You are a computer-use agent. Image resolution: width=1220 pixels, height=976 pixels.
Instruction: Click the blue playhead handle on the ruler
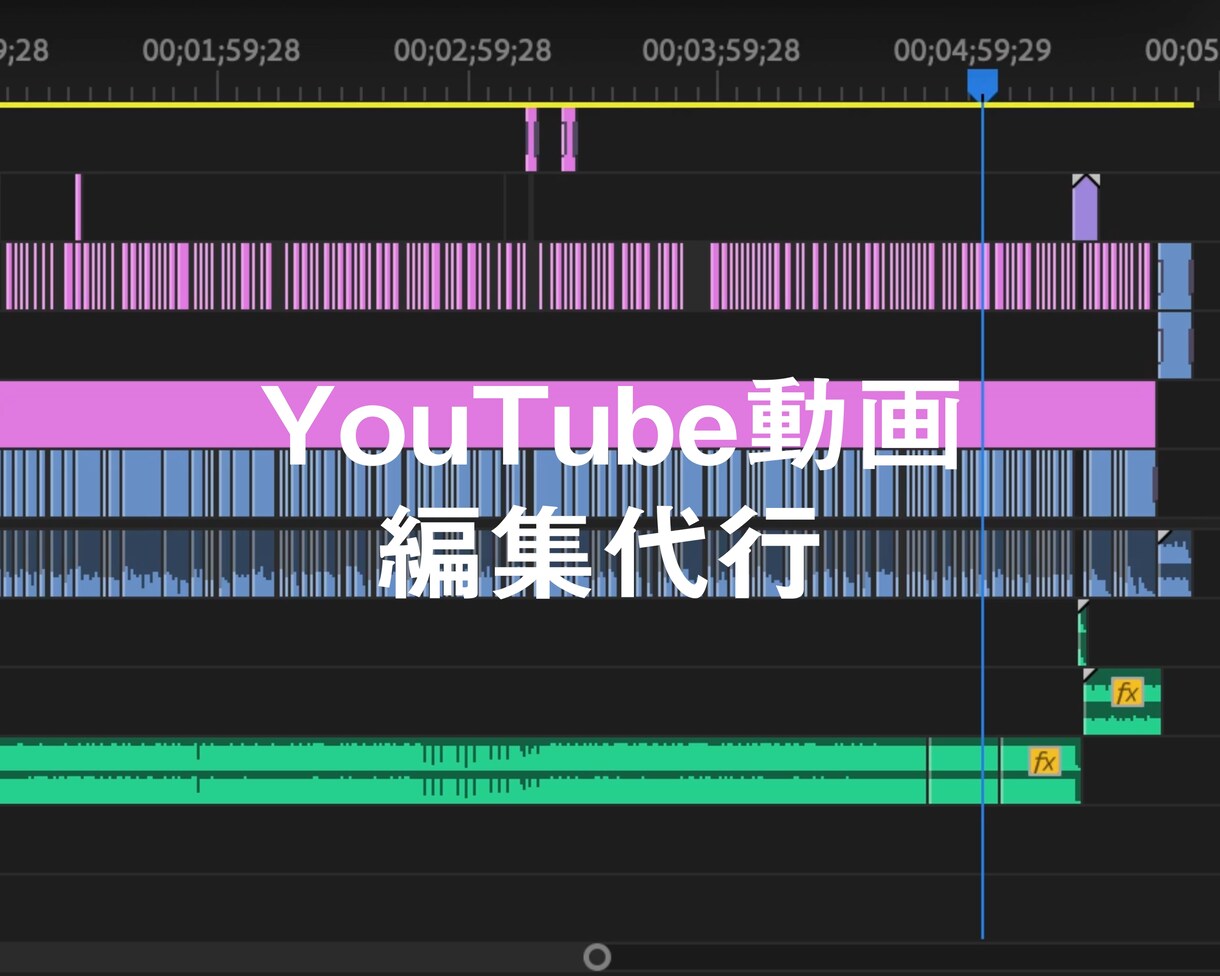(x=982, y=84)
